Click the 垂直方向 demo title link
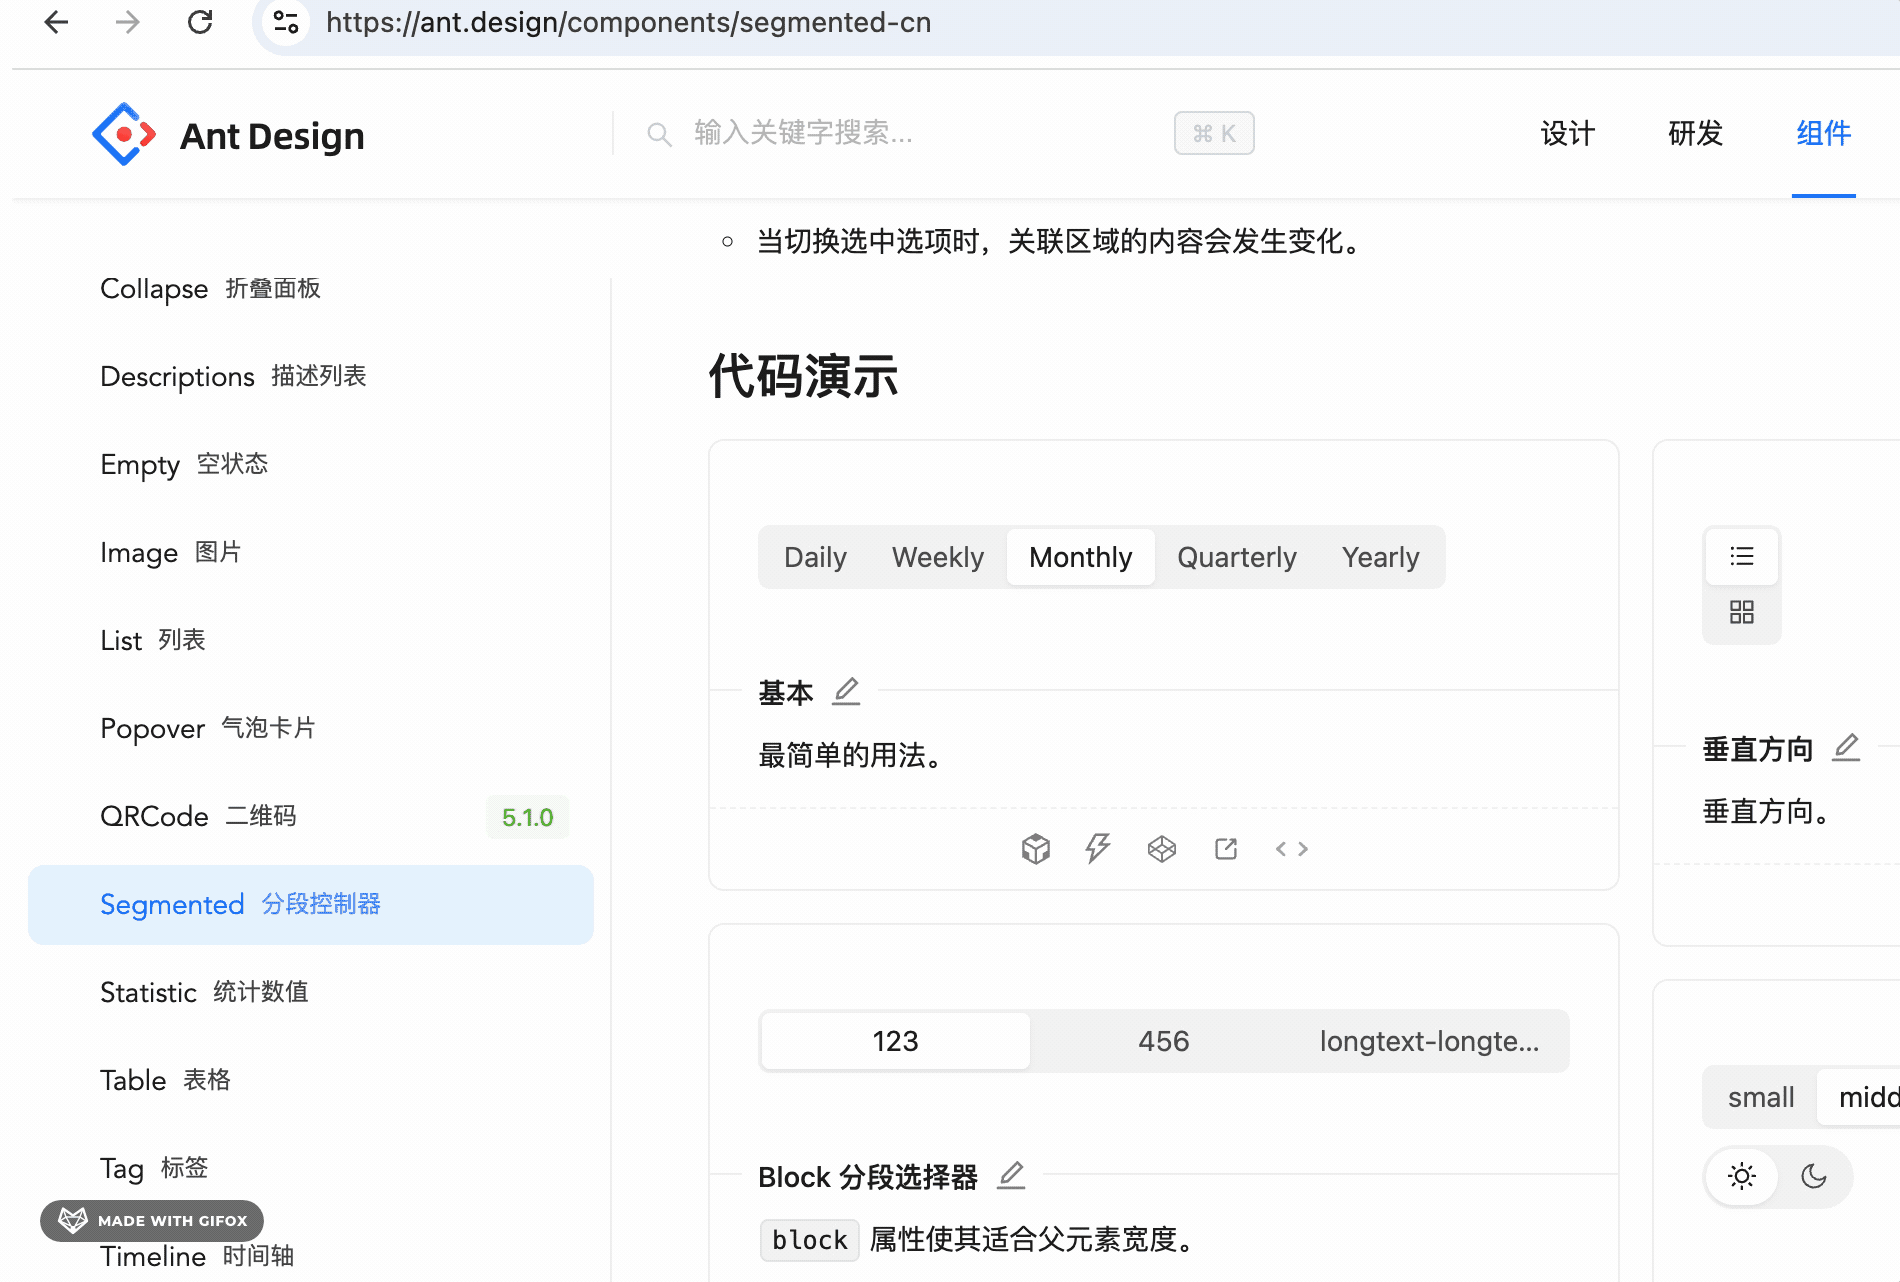The height and width of the screenshot is (1282, 1900). point(1758,749)
